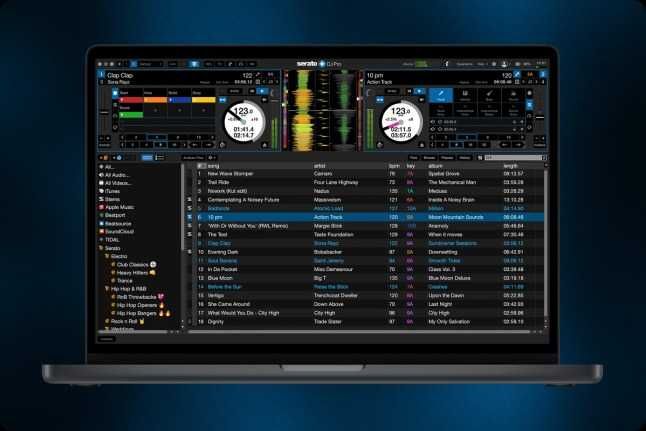The width and height of the screenshot is (646, 431).
Task: Click the lock icon below the left platter
Action: pyautogui.click(x=264, y=145)
